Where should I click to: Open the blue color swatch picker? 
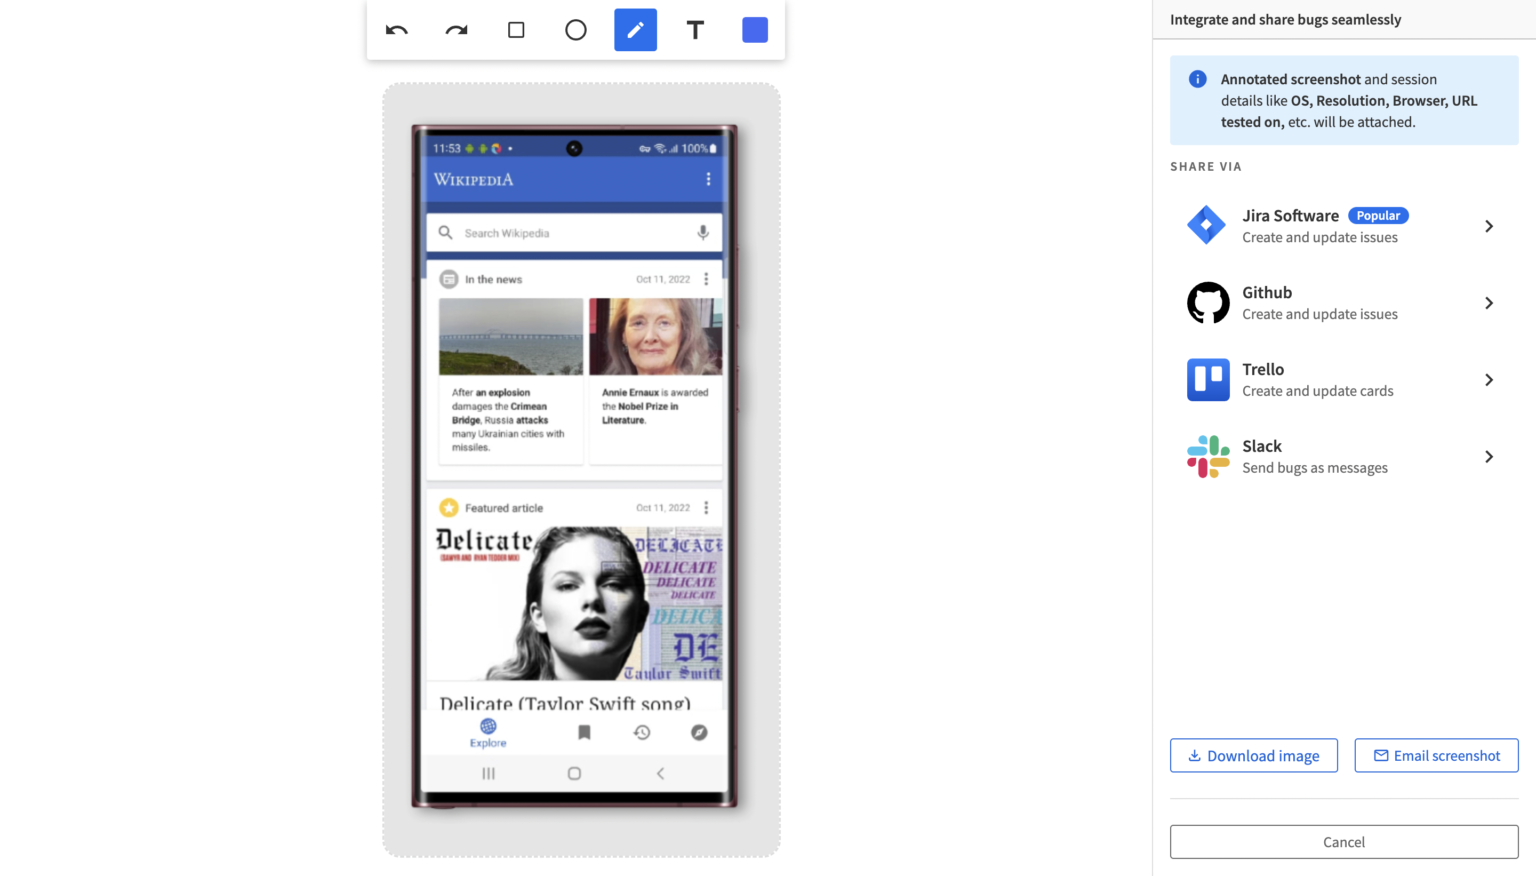(x=755, y=30)
